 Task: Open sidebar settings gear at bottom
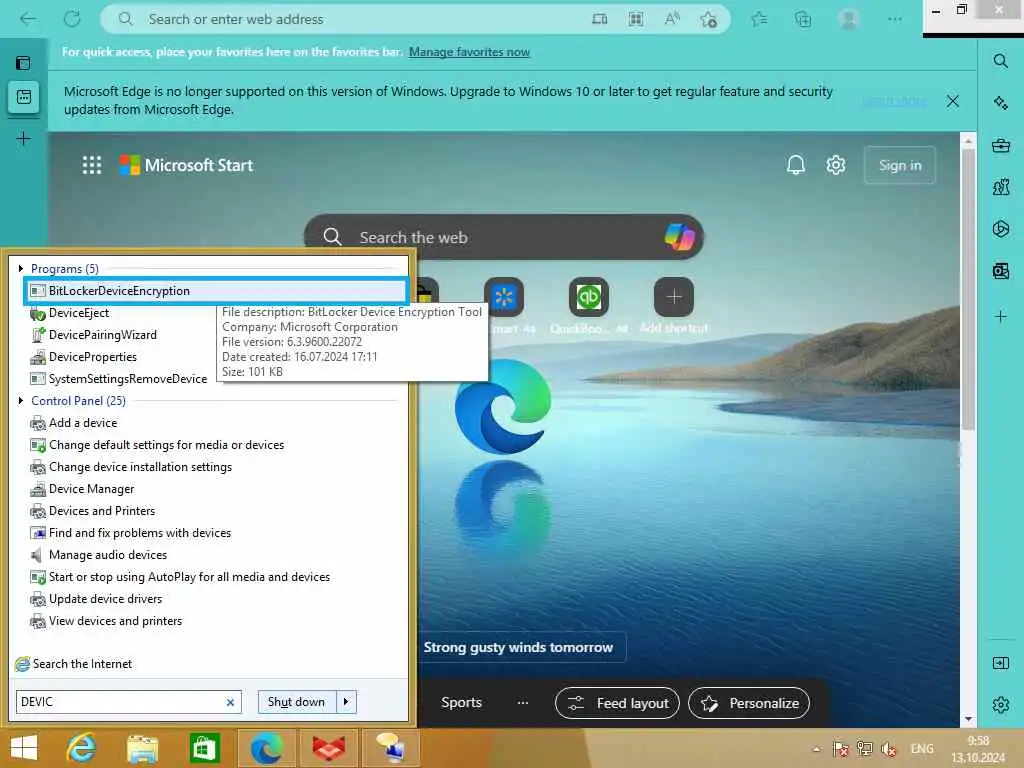(1000, 705)
